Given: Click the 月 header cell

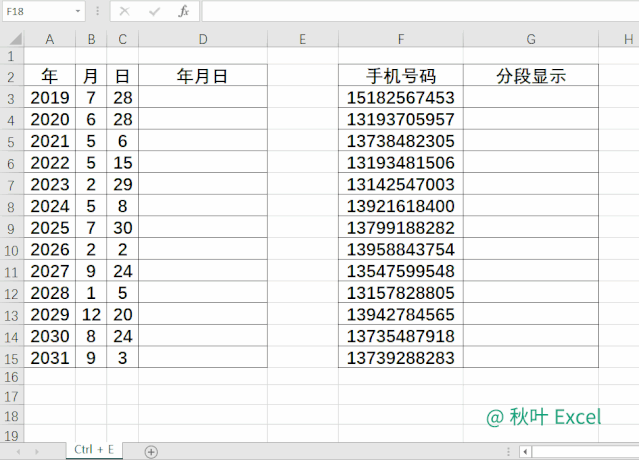Looking at the screenshot, I should pyautogui.click(x=91, y=76).
